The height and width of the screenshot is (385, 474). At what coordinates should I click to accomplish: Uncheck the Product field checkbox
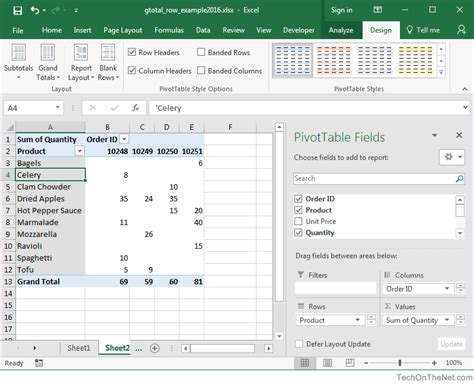tap(298, 210)
